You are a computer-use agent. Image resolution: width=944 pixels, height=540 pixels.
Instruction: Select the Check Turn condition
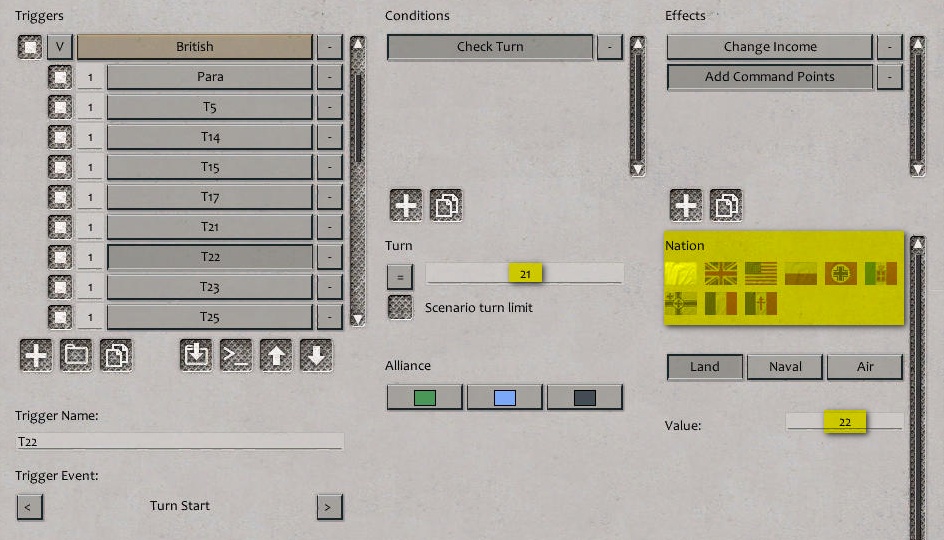pyautogui.click(x=490, y=47)
